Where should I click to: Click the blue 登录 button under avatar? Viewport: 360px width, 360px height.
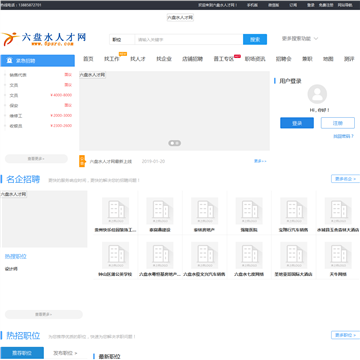pos(297,123)
